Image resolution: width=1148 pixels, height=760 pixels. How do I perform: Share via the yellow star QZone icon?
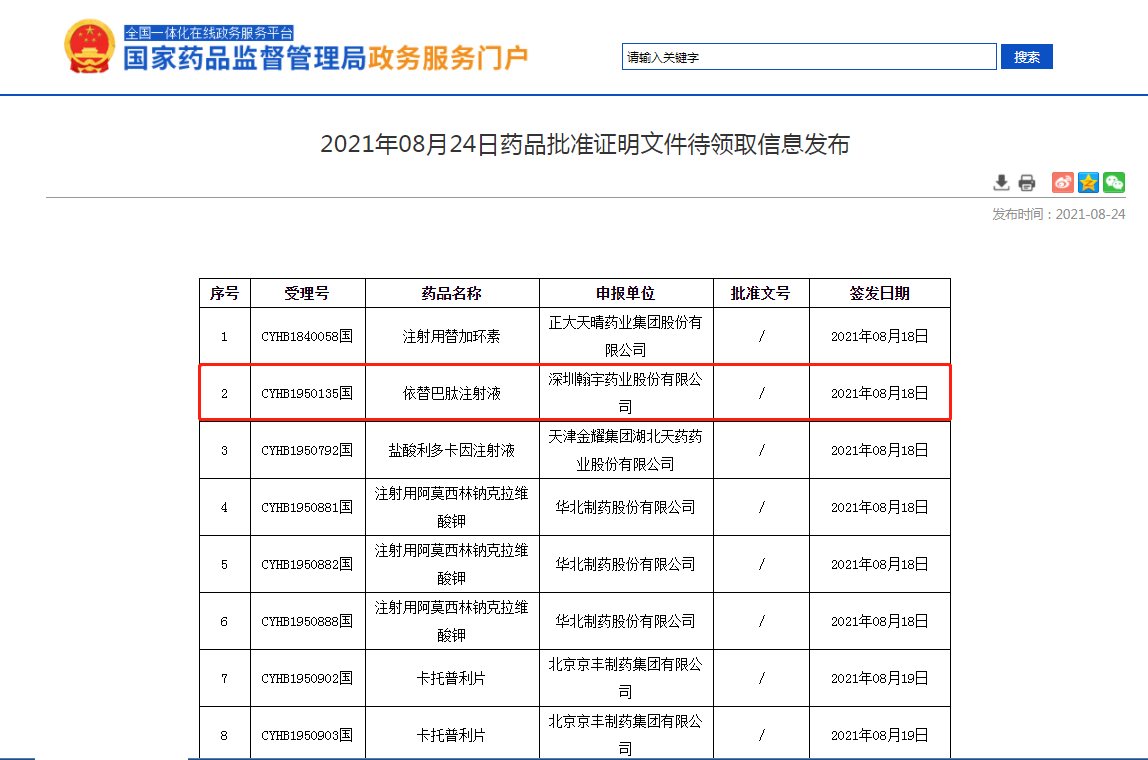tap(1088, 182)
